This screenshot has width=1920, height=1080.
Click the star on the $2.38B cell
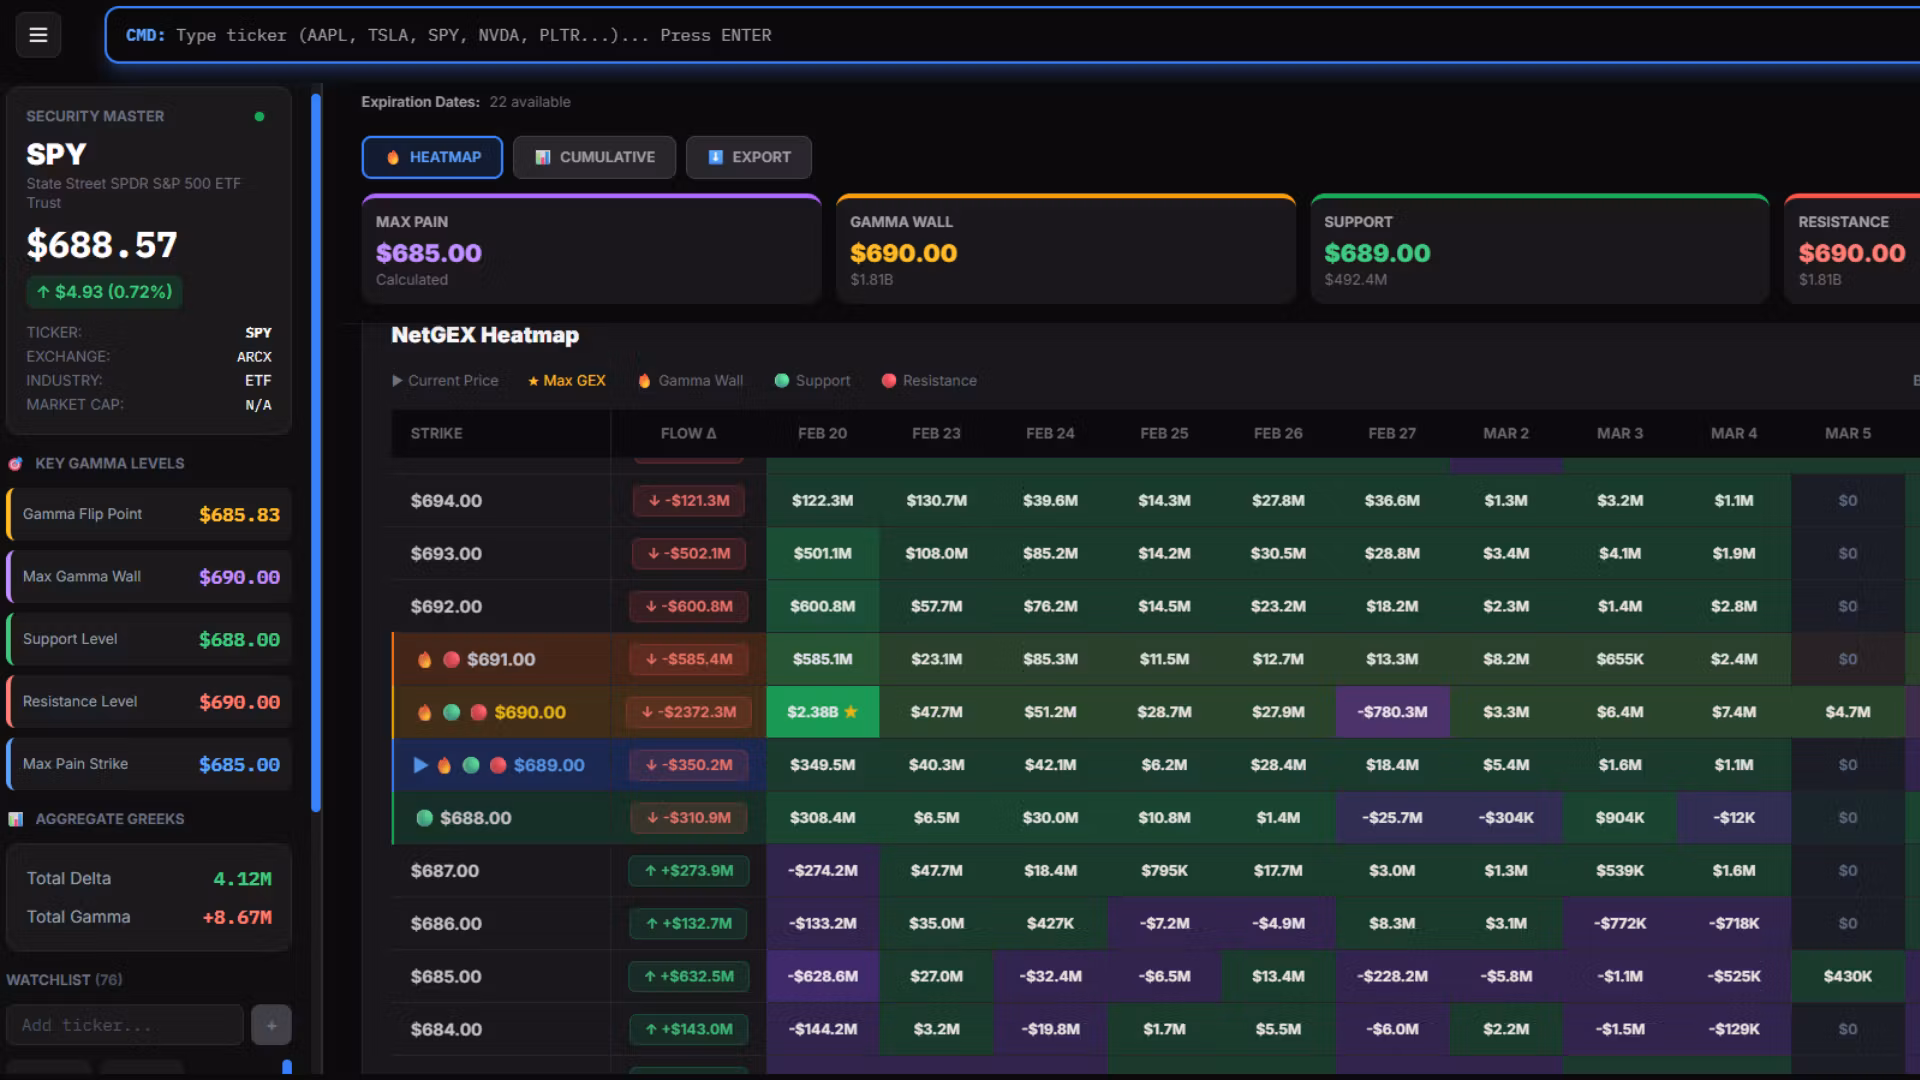coord(851,712)
